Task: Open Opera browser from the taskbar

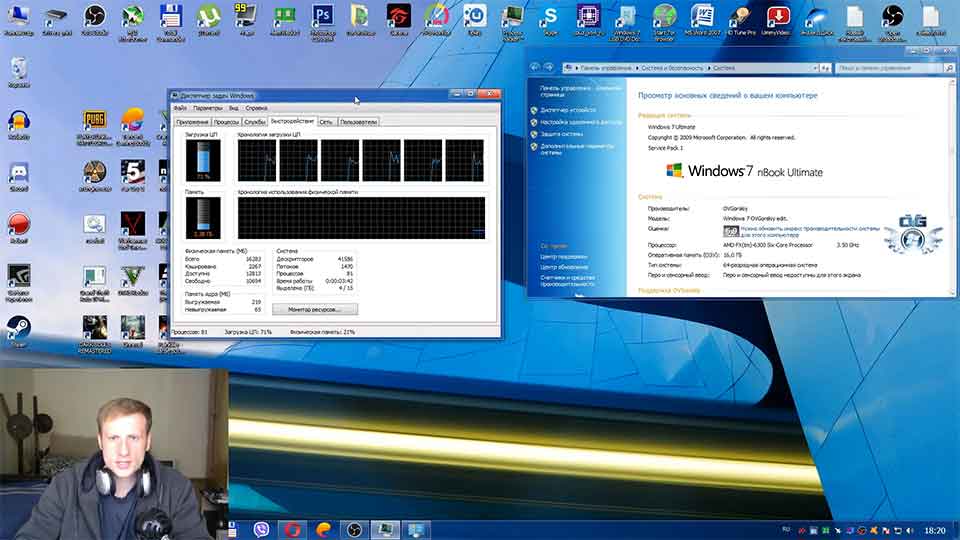Action: pyautogui.click(x=292, y=530)
